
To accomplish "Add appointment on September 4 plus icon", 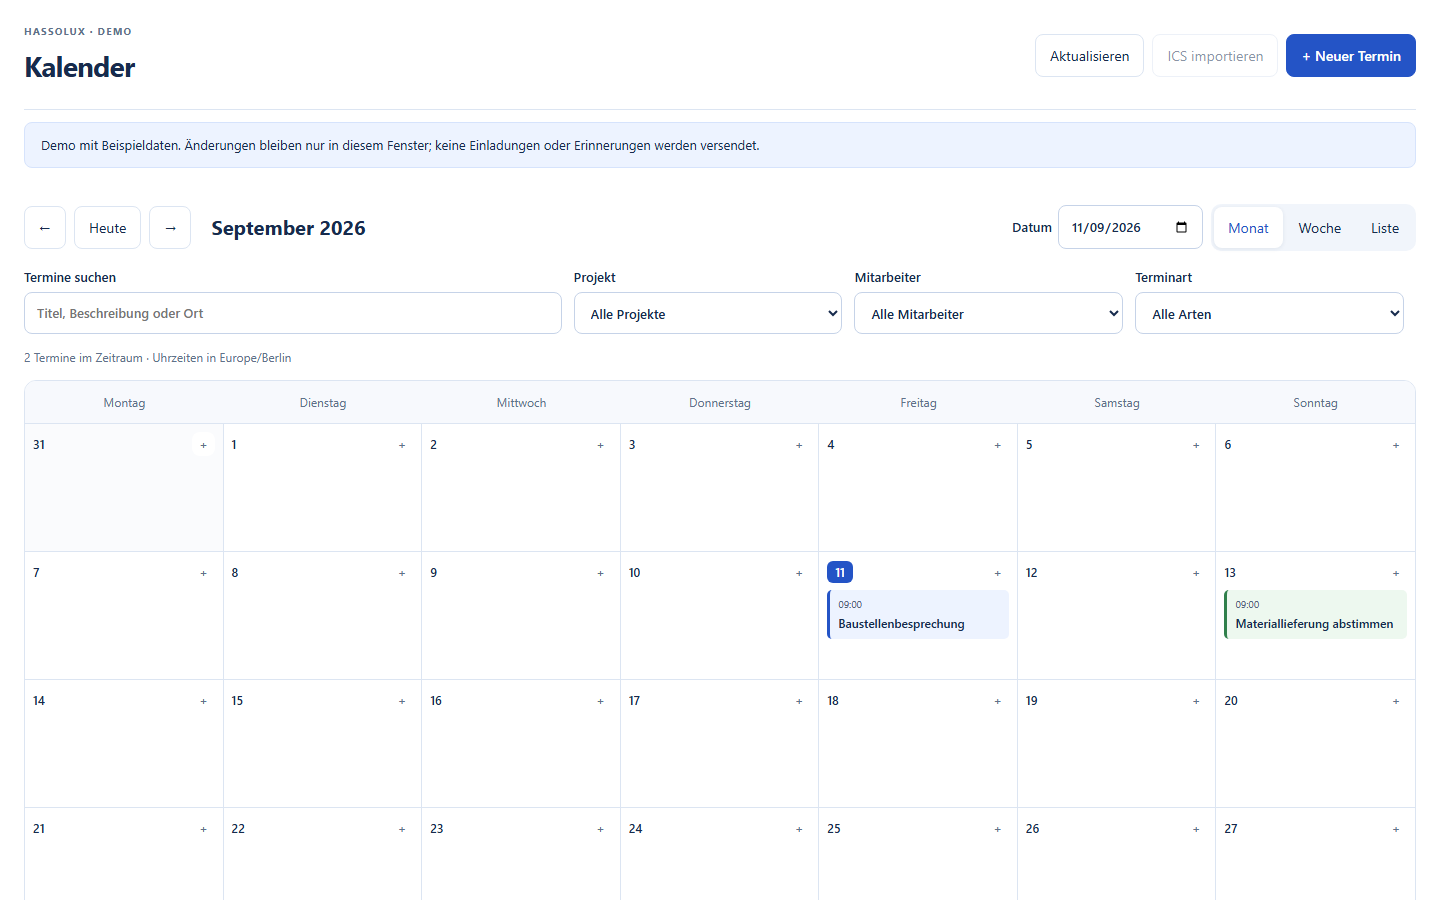I will [x=997, y=445].
